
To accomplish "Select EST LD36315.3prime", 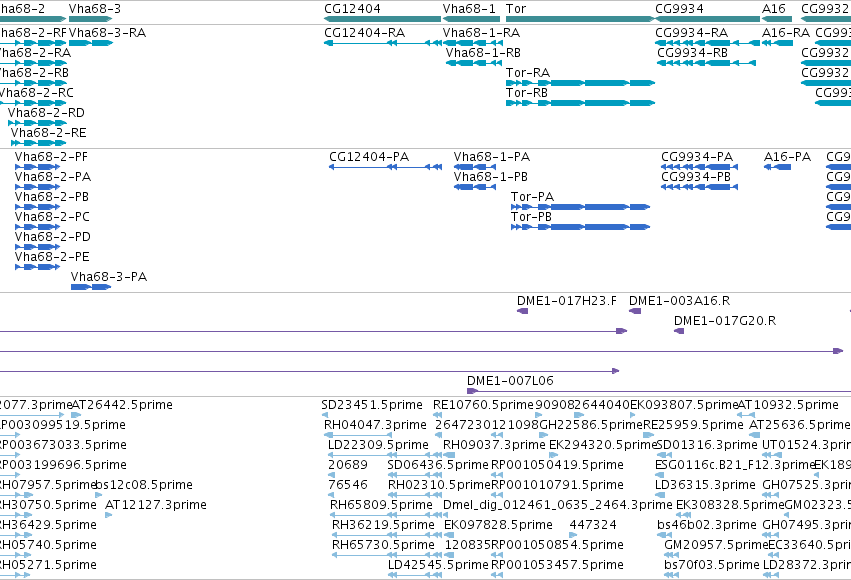I will point(706,486).
